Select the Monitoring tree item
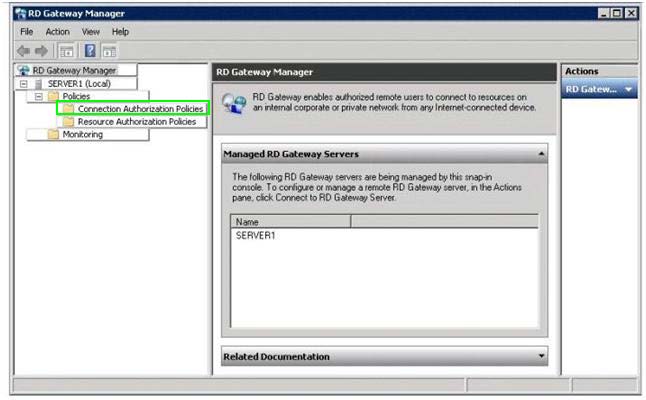646x400 pixels. click(x=83, y=134)
